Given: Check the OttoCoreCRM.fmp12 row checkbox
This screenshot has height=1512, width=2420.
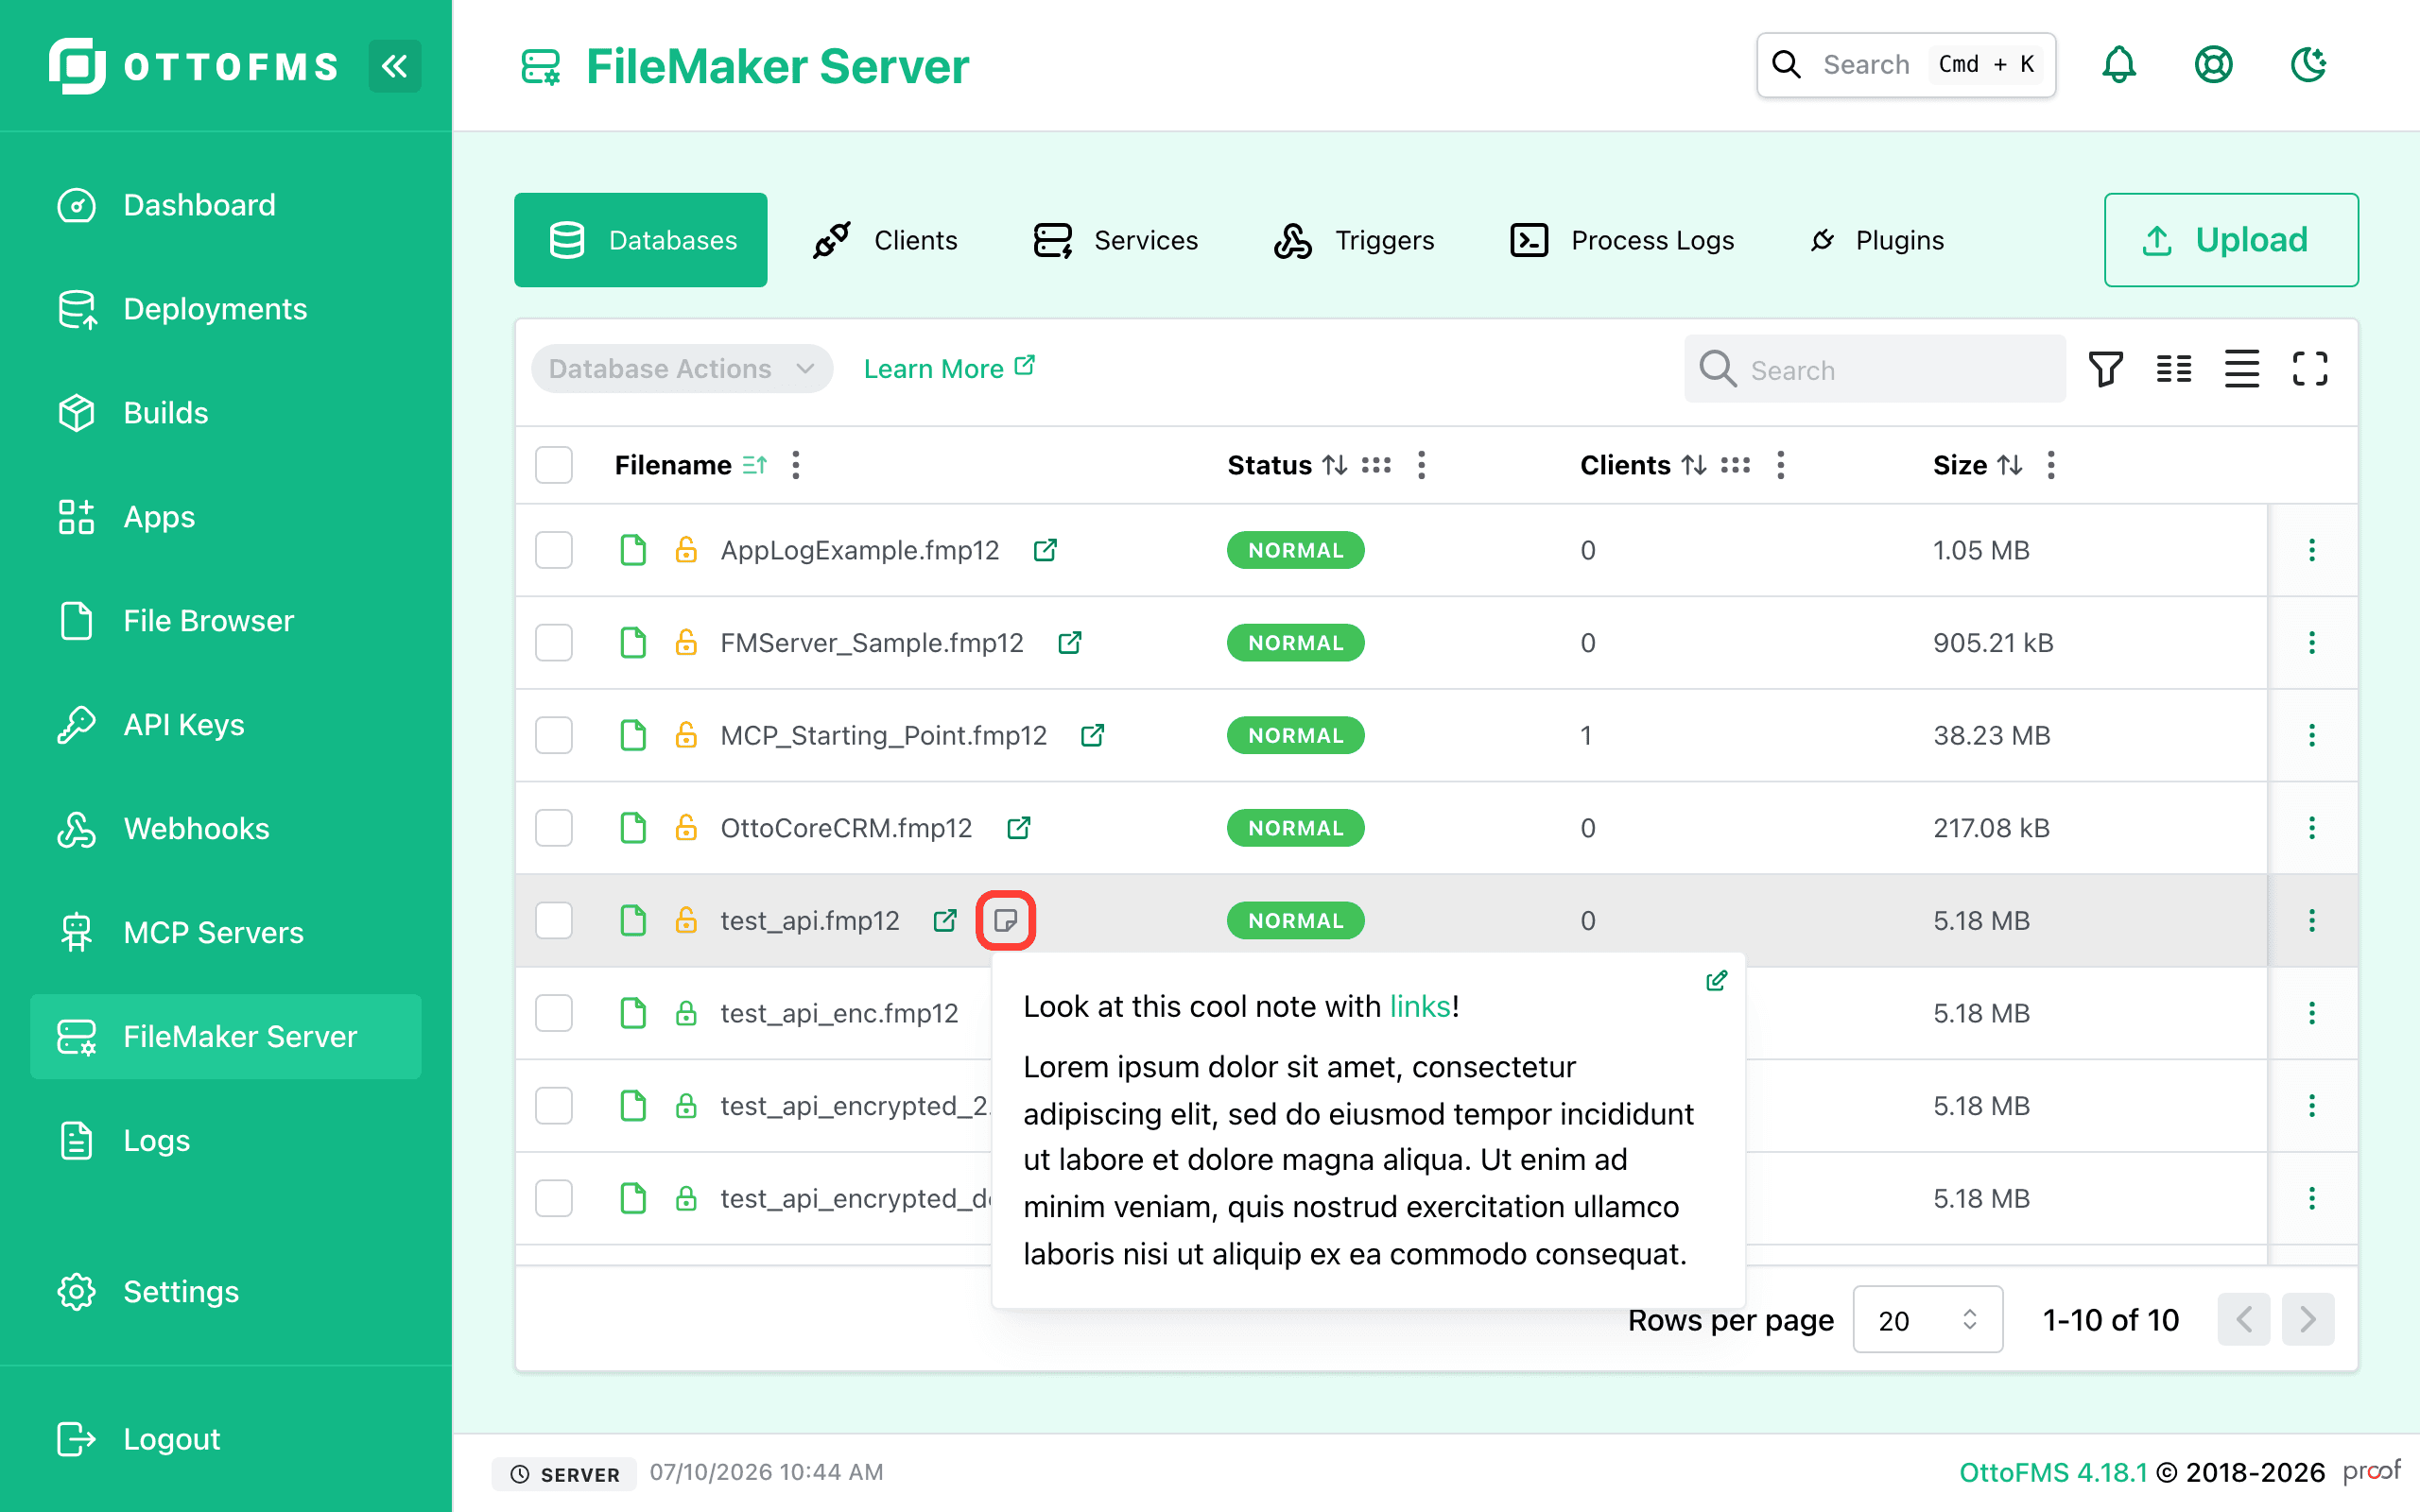Looking at the screenshot, I should point(553,828).
